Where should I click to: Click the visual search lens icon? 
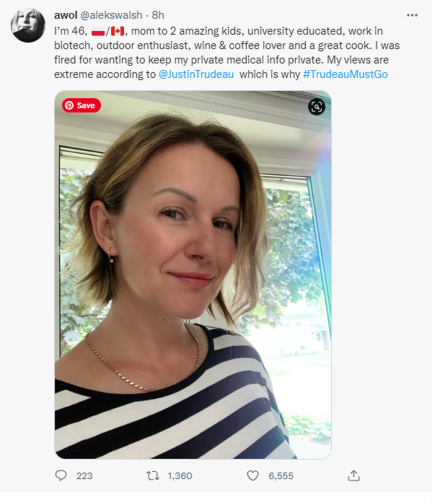click(x=316, y=107)
